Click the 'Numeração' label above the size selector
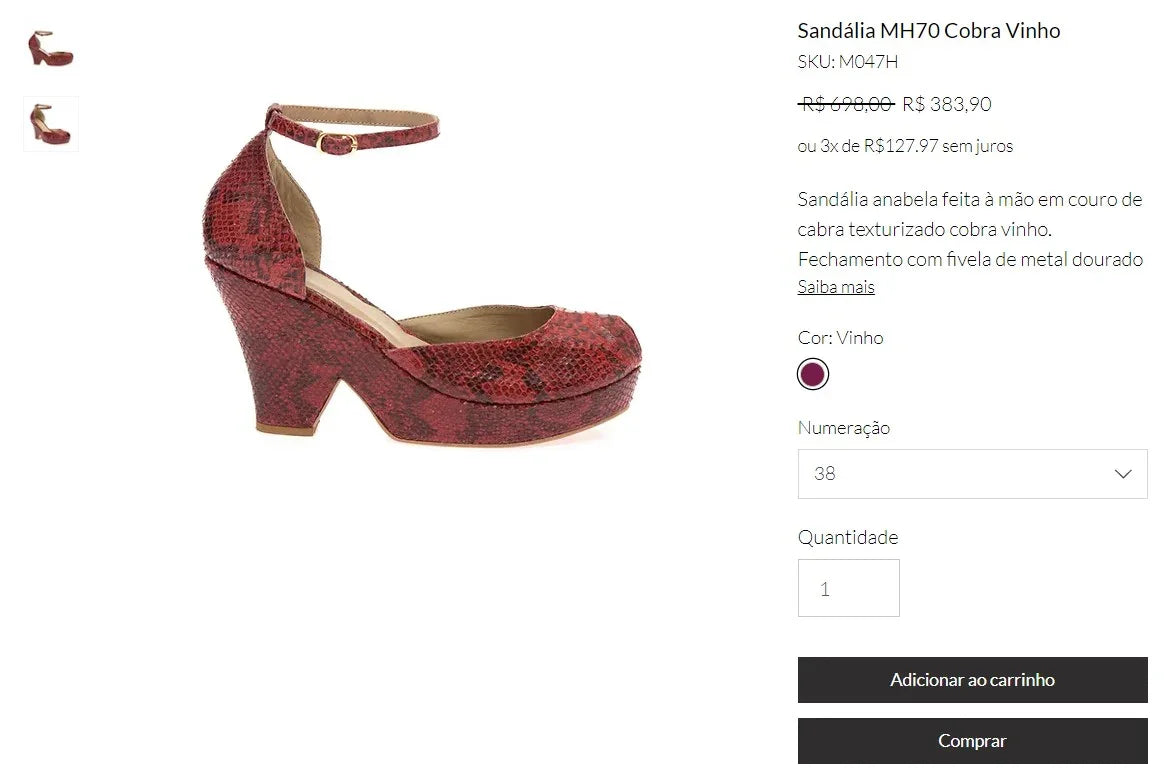The height and width of the screenshot is (781, 1171). pyautogui.click(x=843, y=427)
